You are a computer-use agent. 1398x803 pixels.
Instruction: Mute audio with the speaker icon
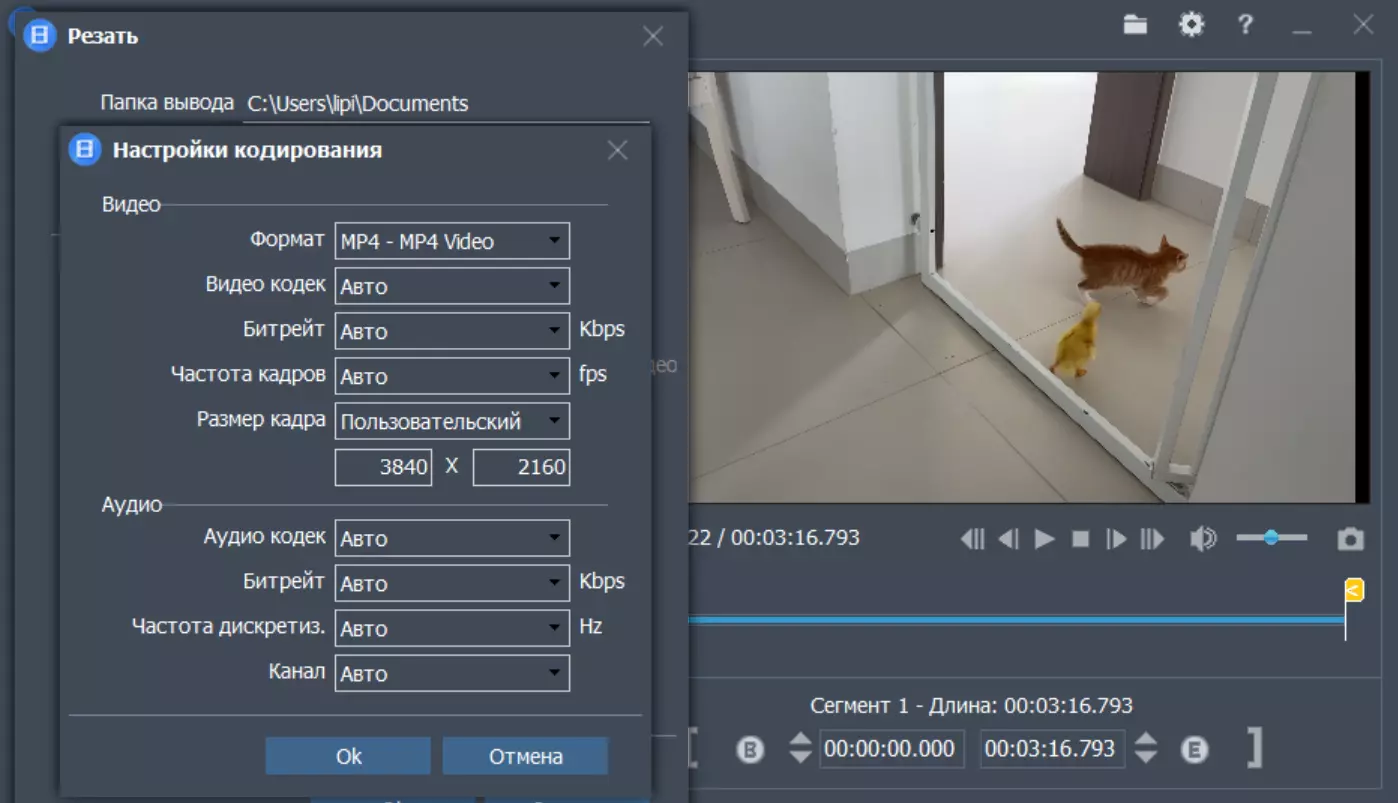tap(1202, 539)
